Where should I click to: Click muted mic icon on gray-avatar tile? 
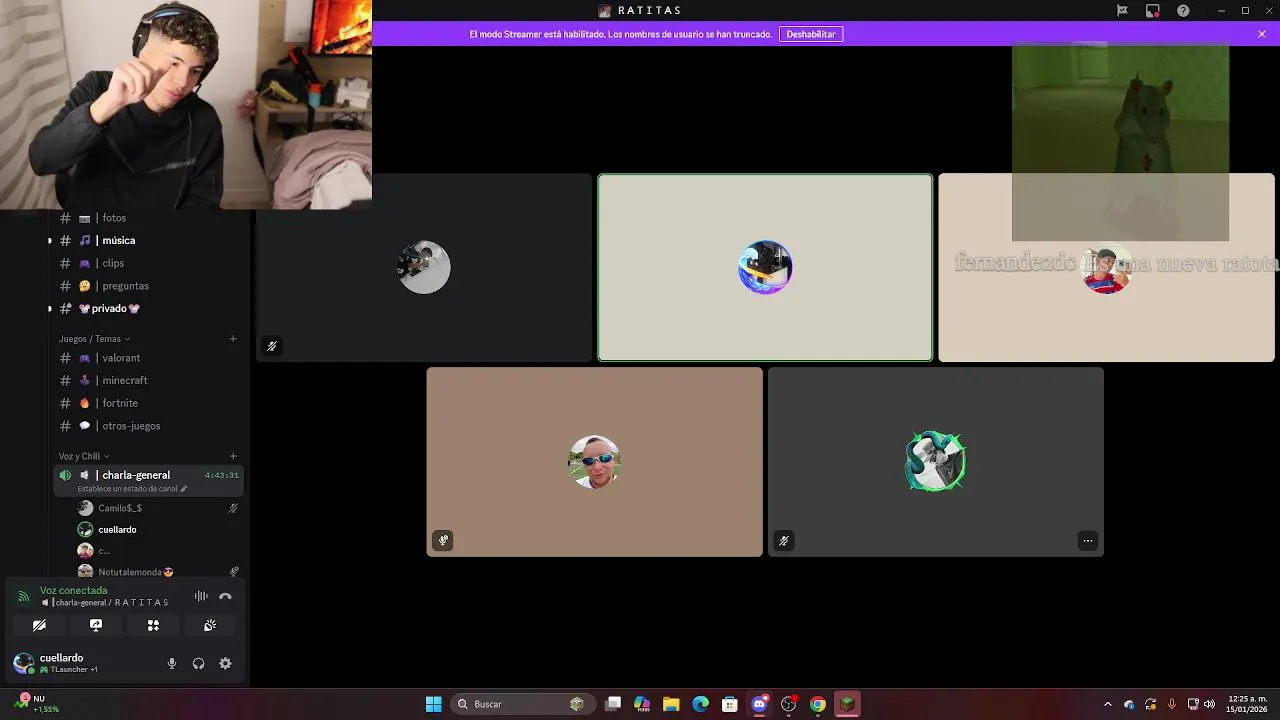pyautogui.click(x=272, y=346)
